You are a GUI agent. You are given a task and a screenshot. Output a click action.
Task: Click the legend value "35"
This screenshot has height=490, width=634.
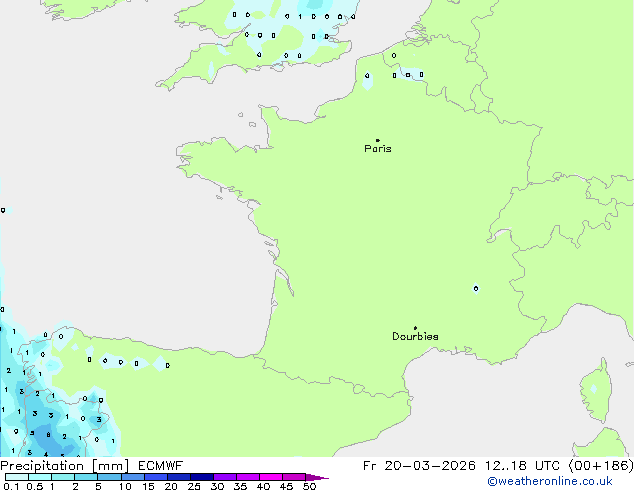coord(240,486)
